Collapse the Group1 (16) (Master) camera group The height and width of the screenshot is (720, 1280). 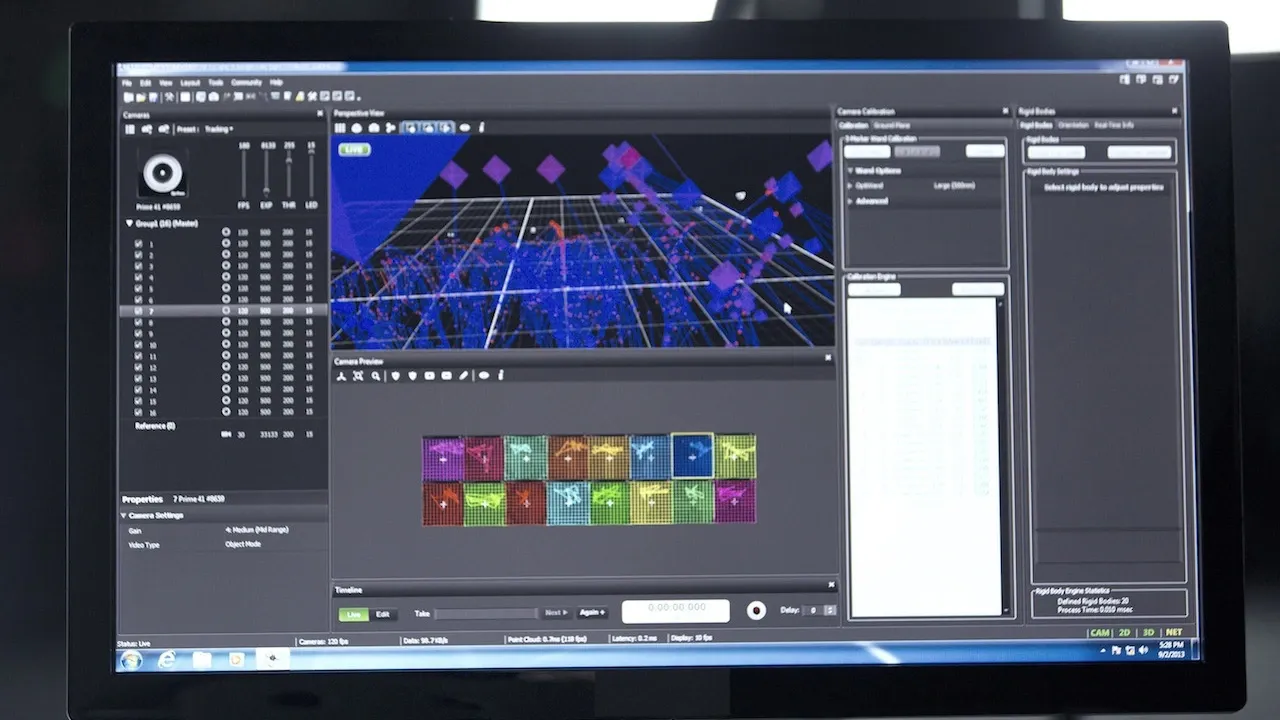coord(129,224)
